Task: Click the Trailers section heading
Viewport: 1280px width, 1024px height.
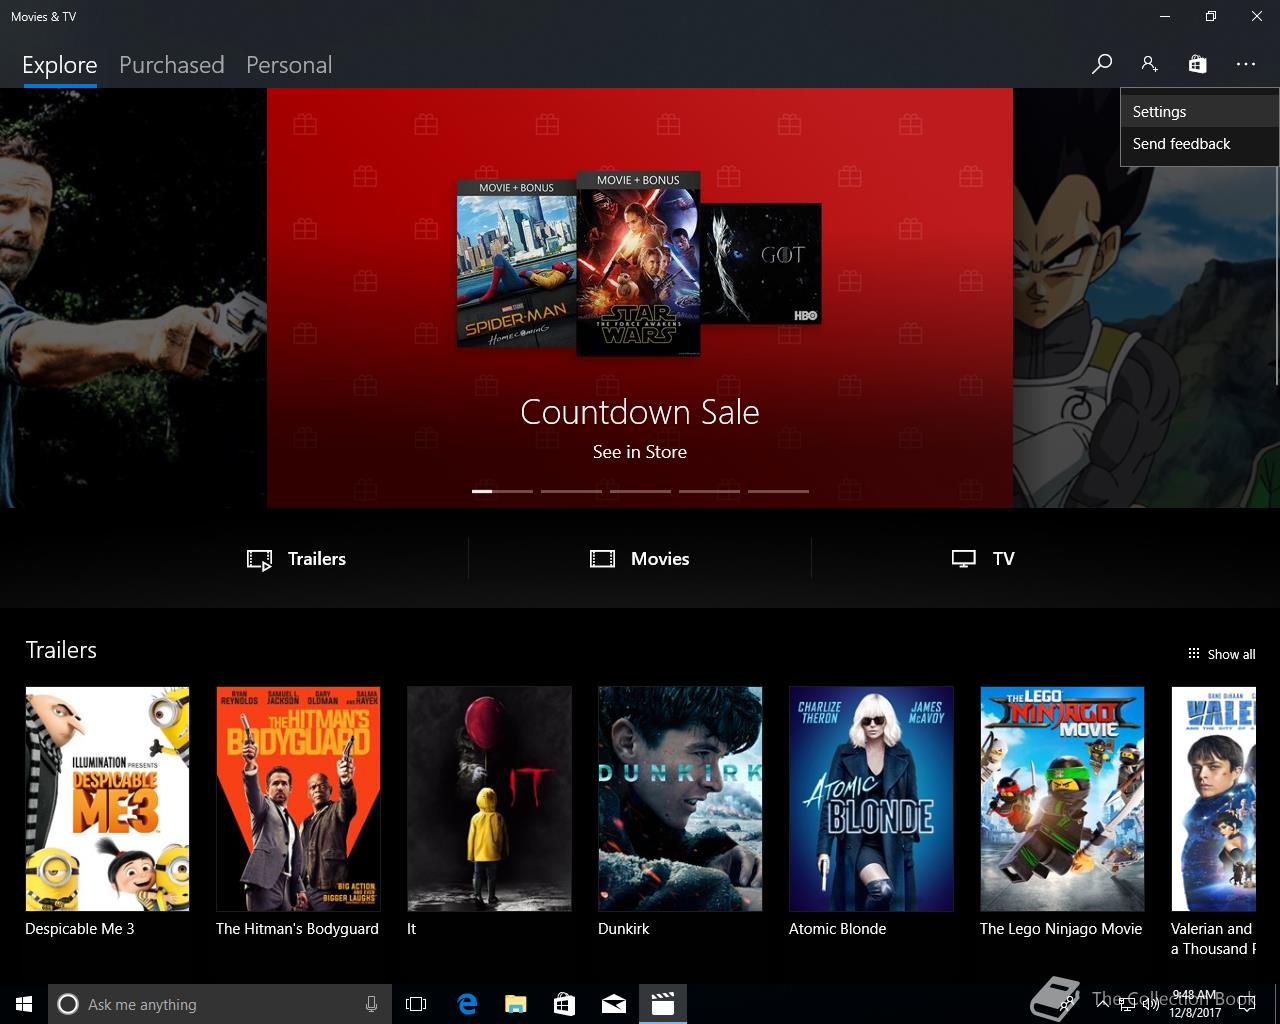Action: [x=61, y=650]
